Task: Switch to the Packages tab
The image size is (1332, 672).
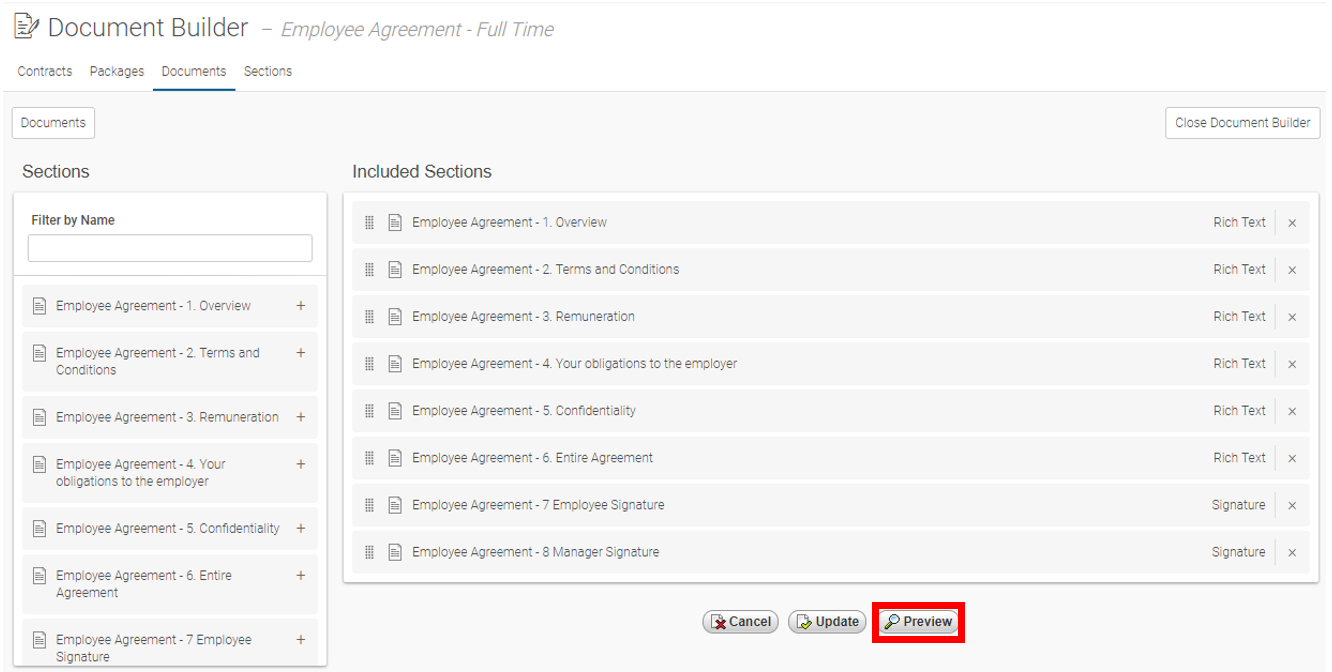Action: 117,72
